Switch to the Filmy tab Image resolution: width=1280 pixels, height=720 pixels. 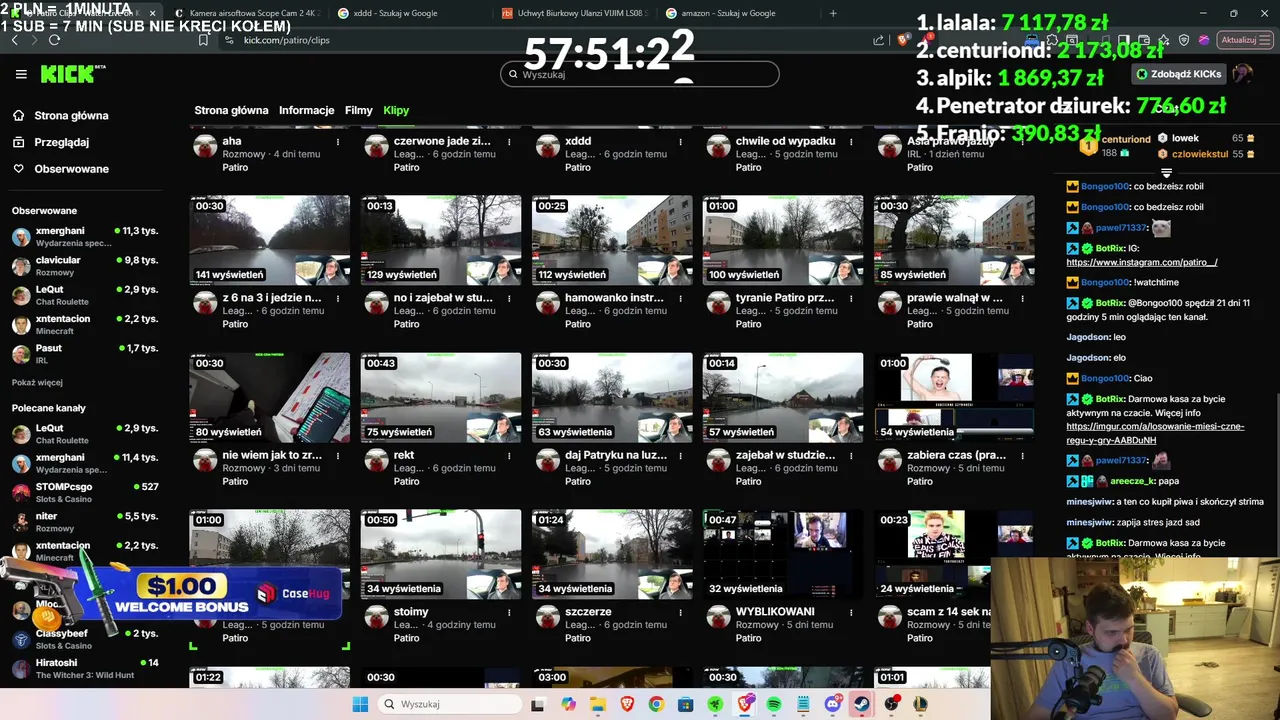point(359,110)
